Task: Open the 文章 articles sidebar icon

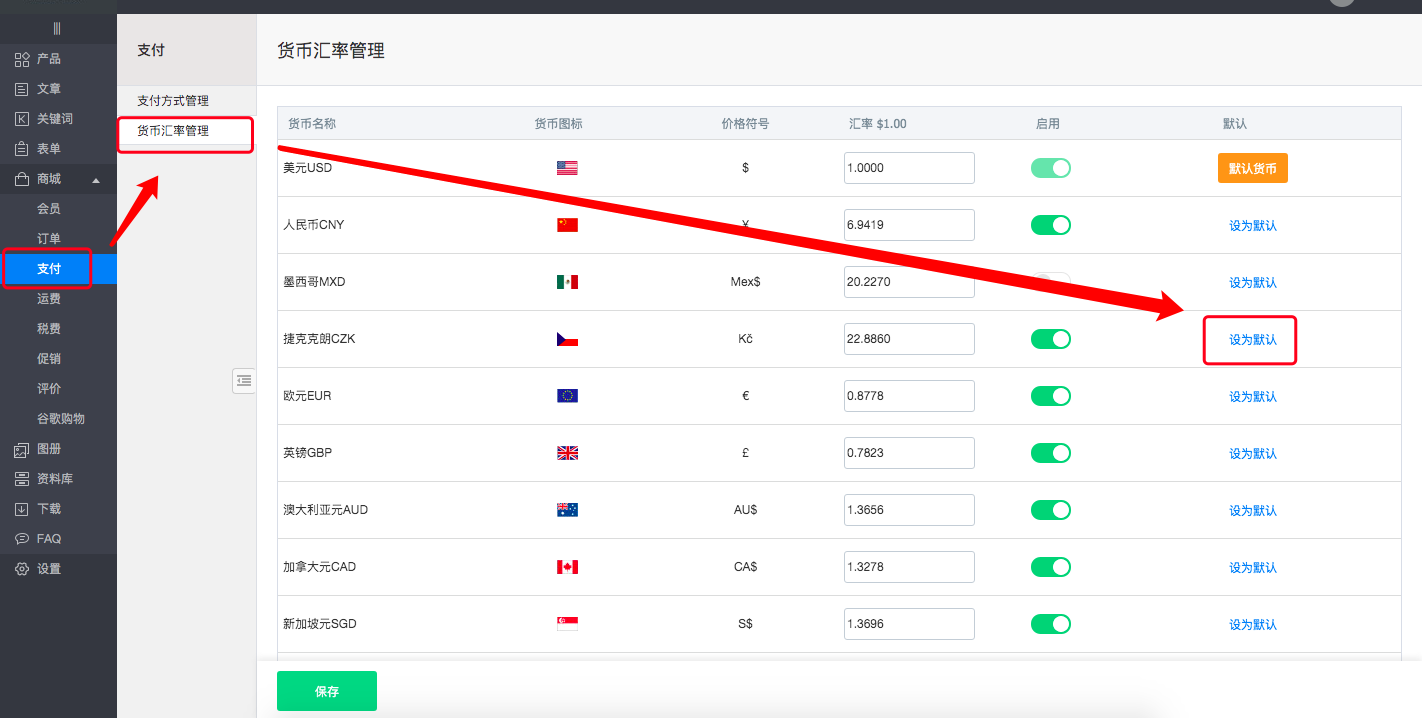Action: [x=22, y=89]
